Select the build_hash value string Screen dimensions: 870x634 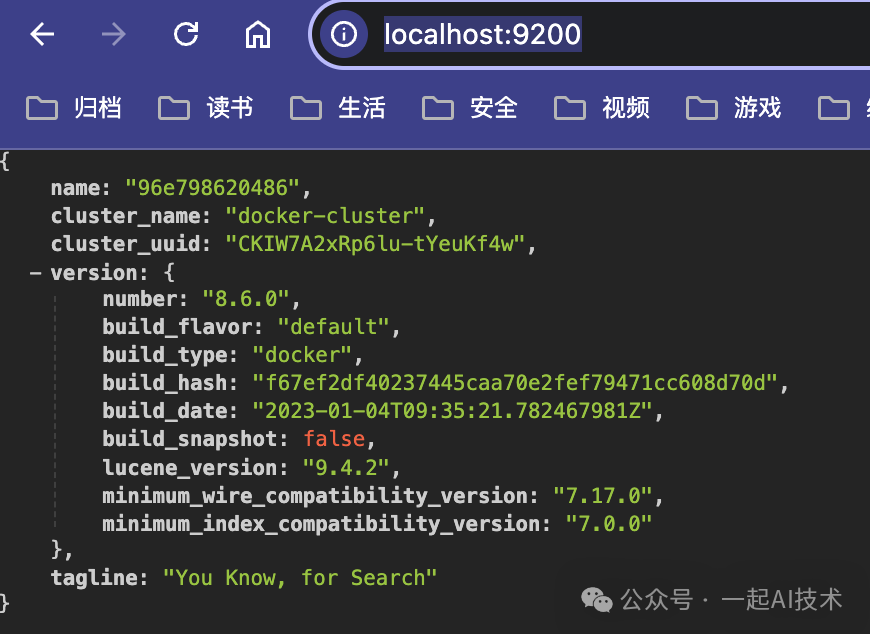(x=515, y=383)
